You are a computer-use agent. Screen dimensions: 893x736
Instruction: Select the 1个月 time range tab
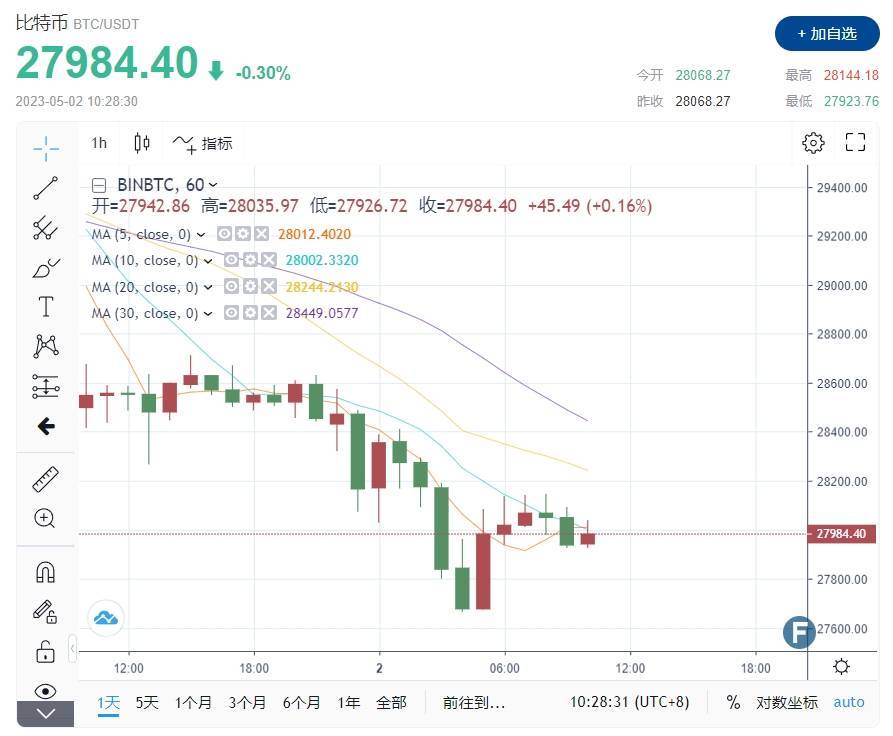click(193, 703)
